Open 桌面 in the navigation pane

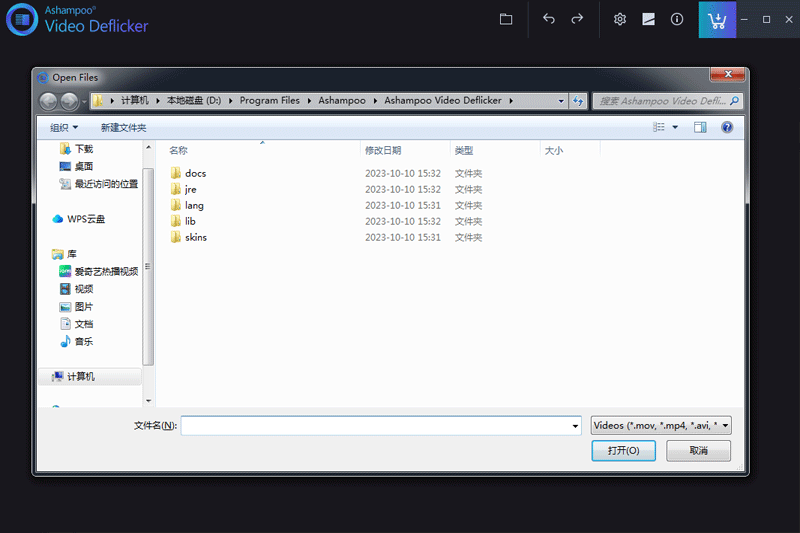coord(77,166)
